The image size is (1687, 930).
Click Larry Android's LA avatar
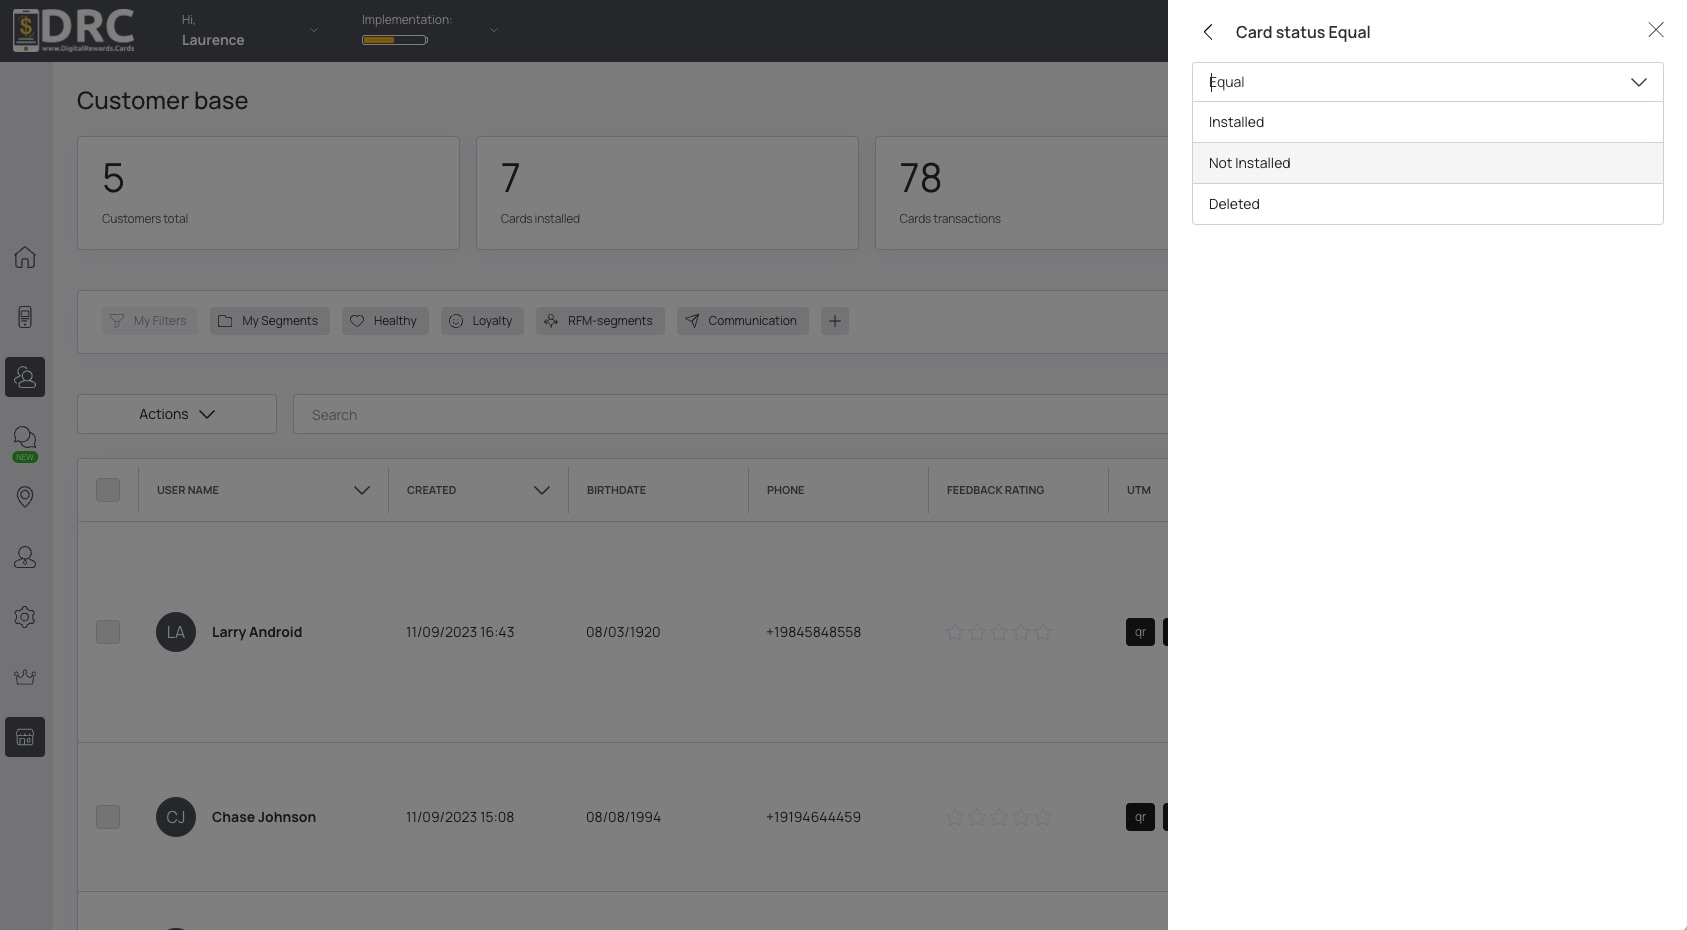(x=176, y=632)
